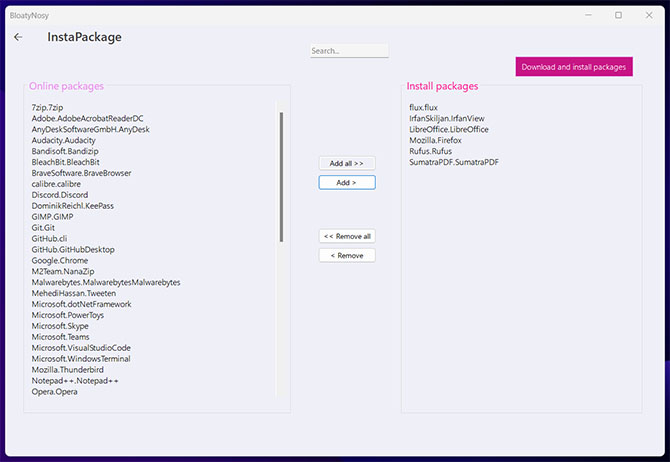The image size is (670, 462).
Task: Select Adobe.AdobeAcrobatReaderDC package
Action: tap(88, 118)
